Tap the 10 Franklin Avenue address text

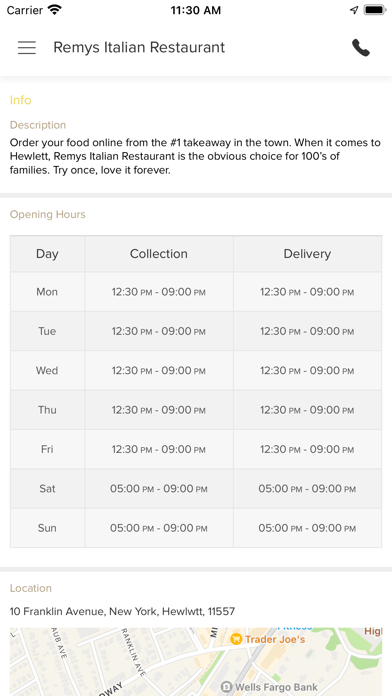point(122,612)
